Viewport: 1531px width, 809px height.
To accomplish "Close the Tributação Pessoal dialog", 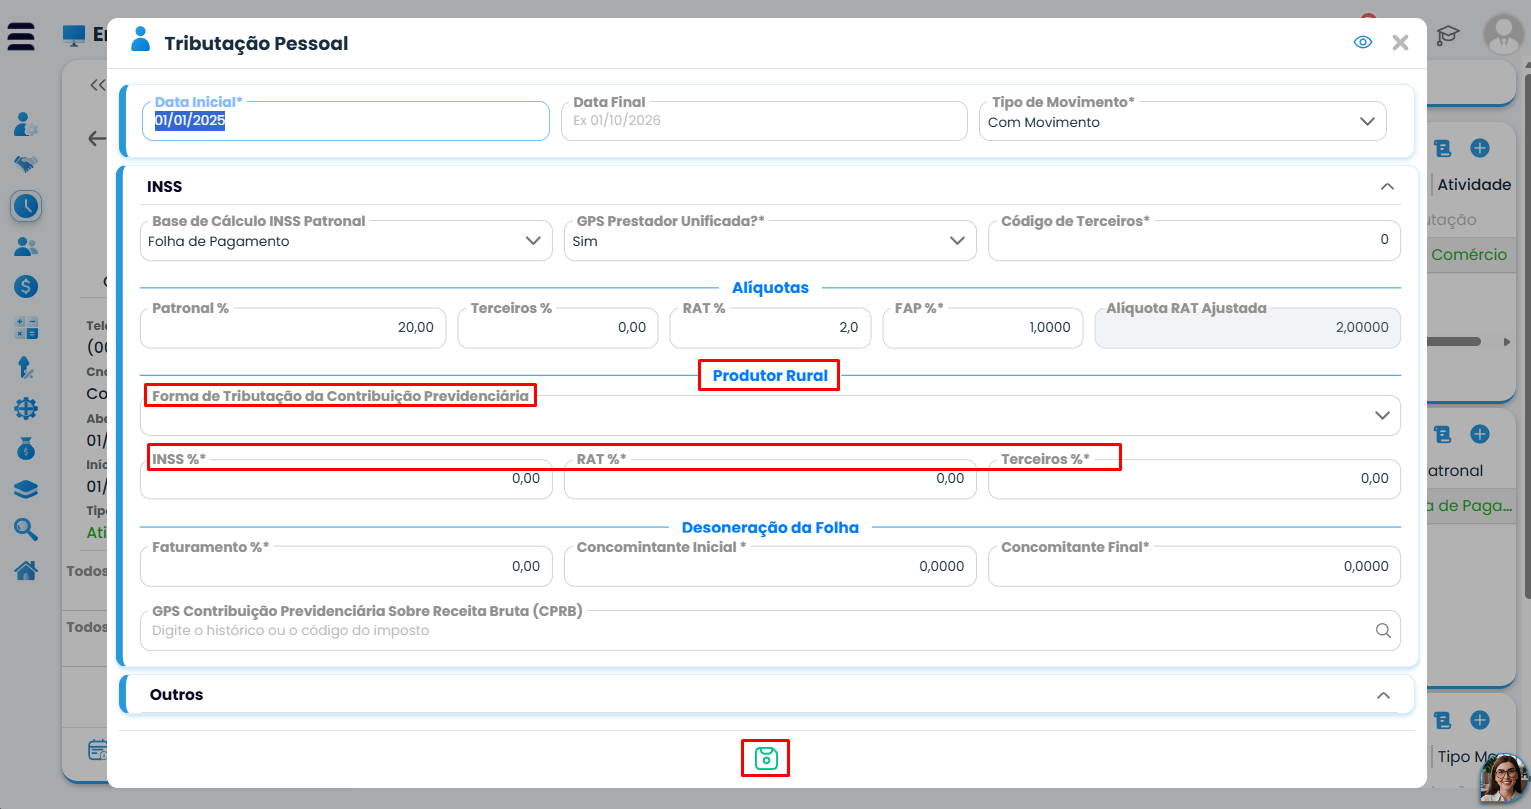I will click(x=1400, y=42).
